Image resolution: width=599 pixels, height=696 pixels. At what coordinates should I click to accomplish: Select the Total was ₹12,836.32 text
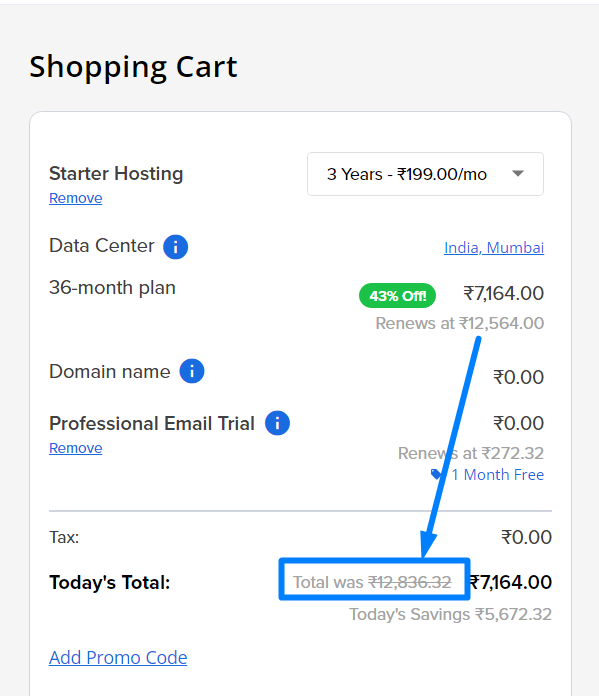click(x=372, y=582)
